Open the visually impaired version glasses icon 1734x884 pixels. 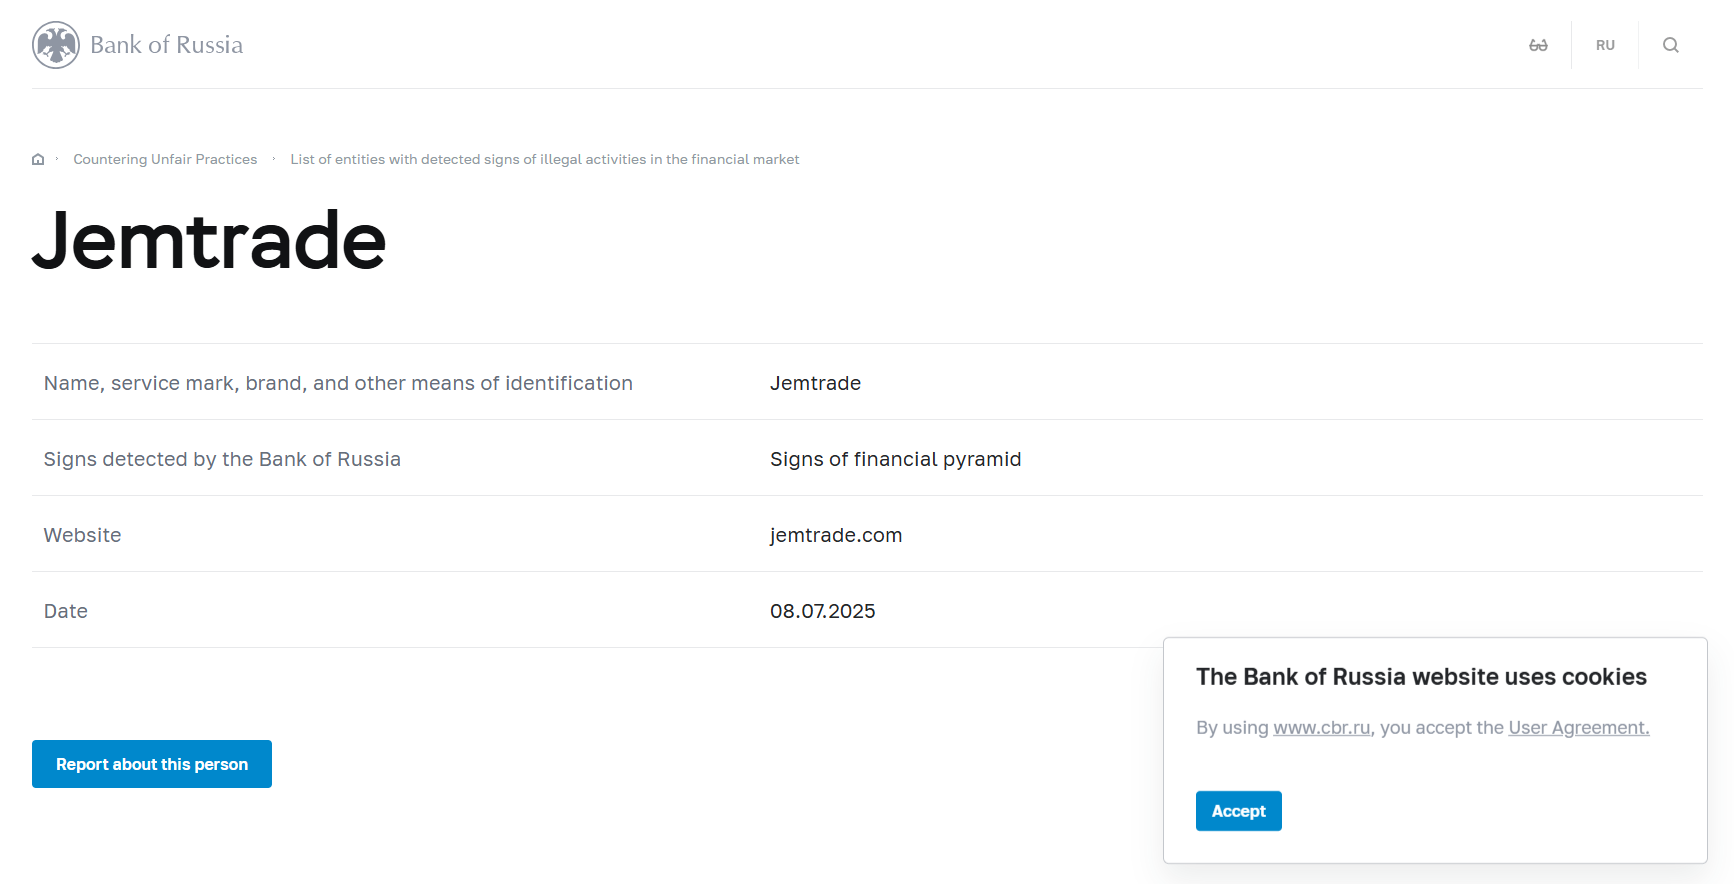[x=1538, y=45]
